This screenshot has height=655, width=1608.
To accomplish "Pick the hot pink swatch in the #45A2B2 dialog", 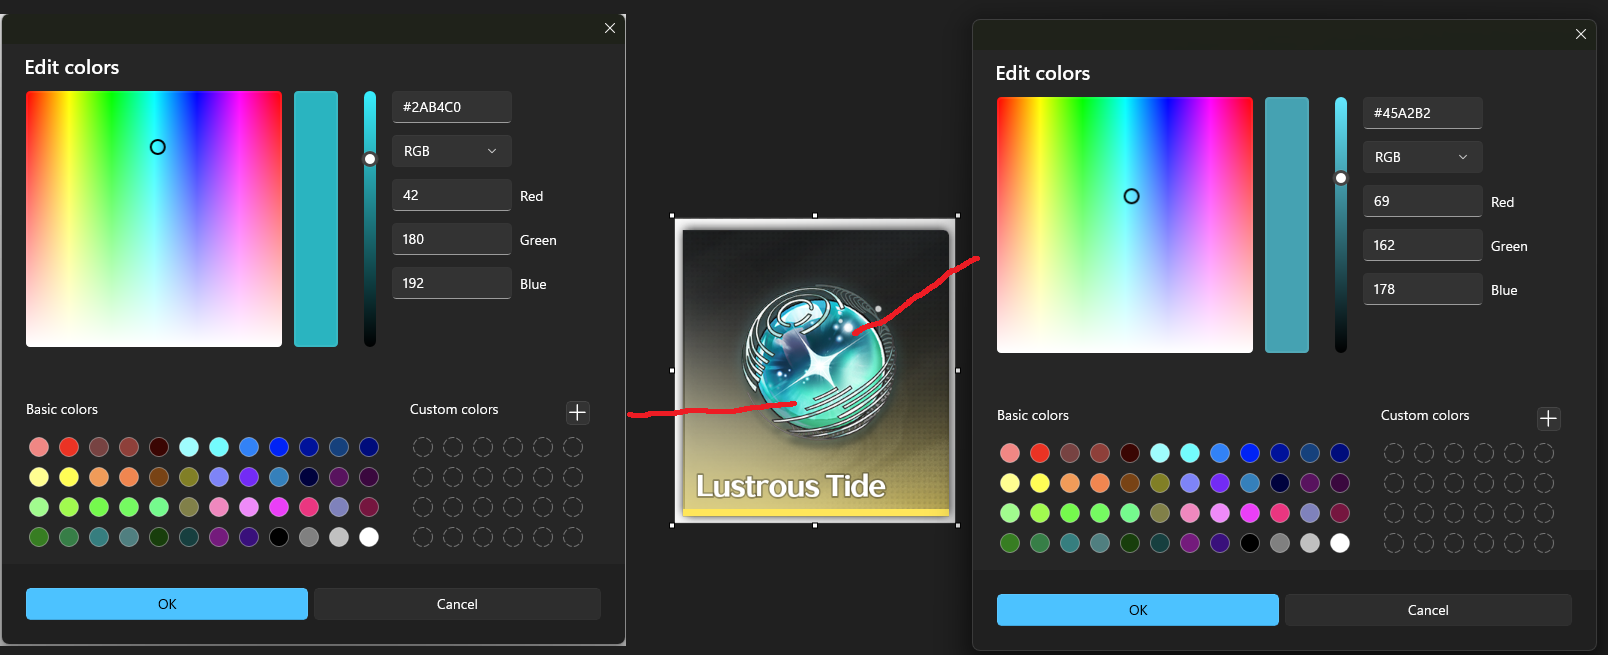I will (x=1280, y=513).
